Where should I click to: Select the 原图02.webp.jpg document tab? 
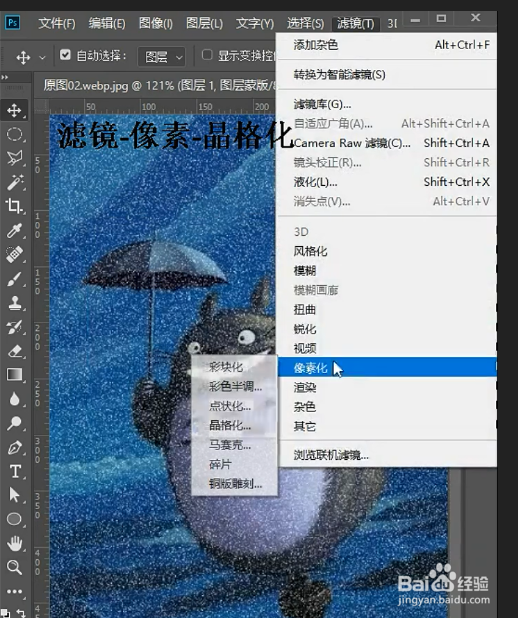158,85
